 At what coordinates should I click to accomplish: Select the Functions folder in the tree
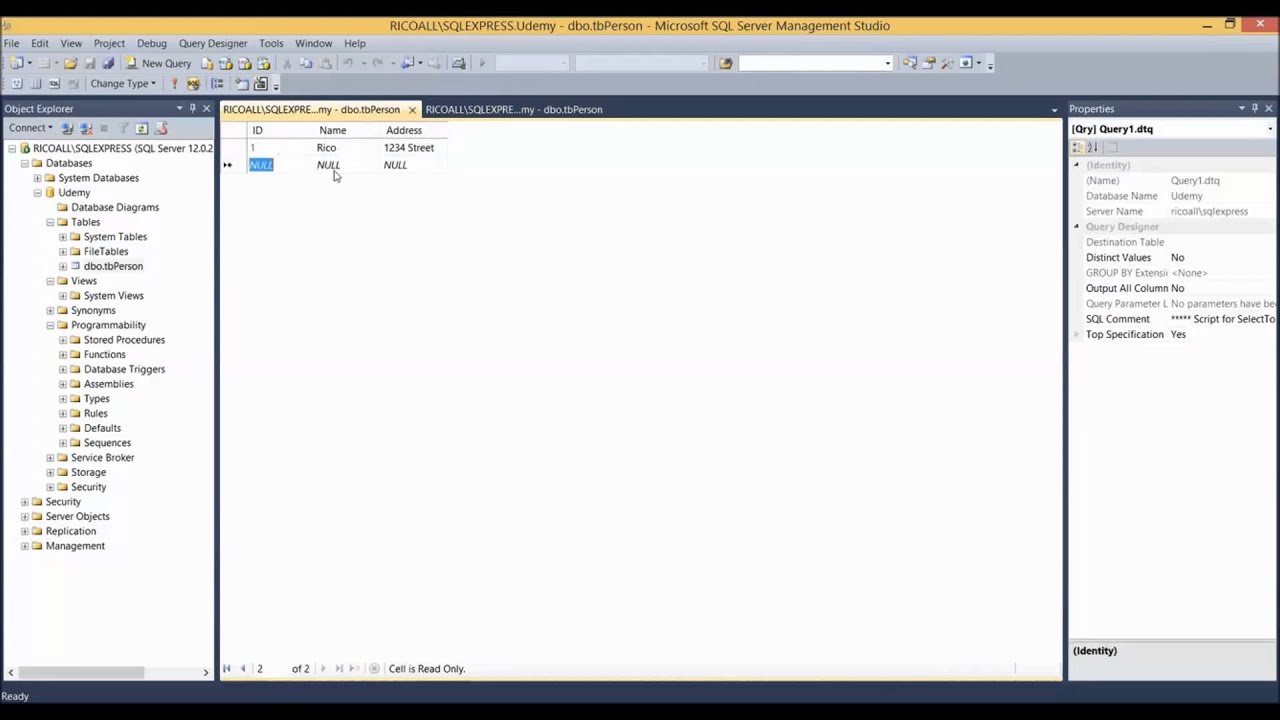tap(104, 354)
